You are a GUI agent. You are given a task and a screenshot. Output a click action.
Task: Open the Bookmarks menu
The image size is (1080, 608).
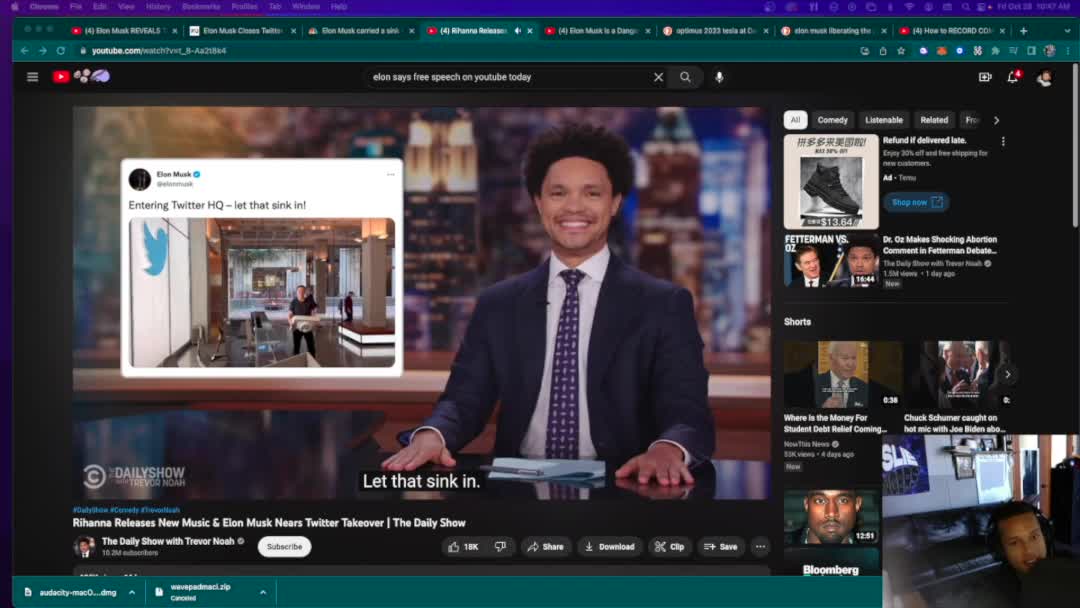click(201, 7)
